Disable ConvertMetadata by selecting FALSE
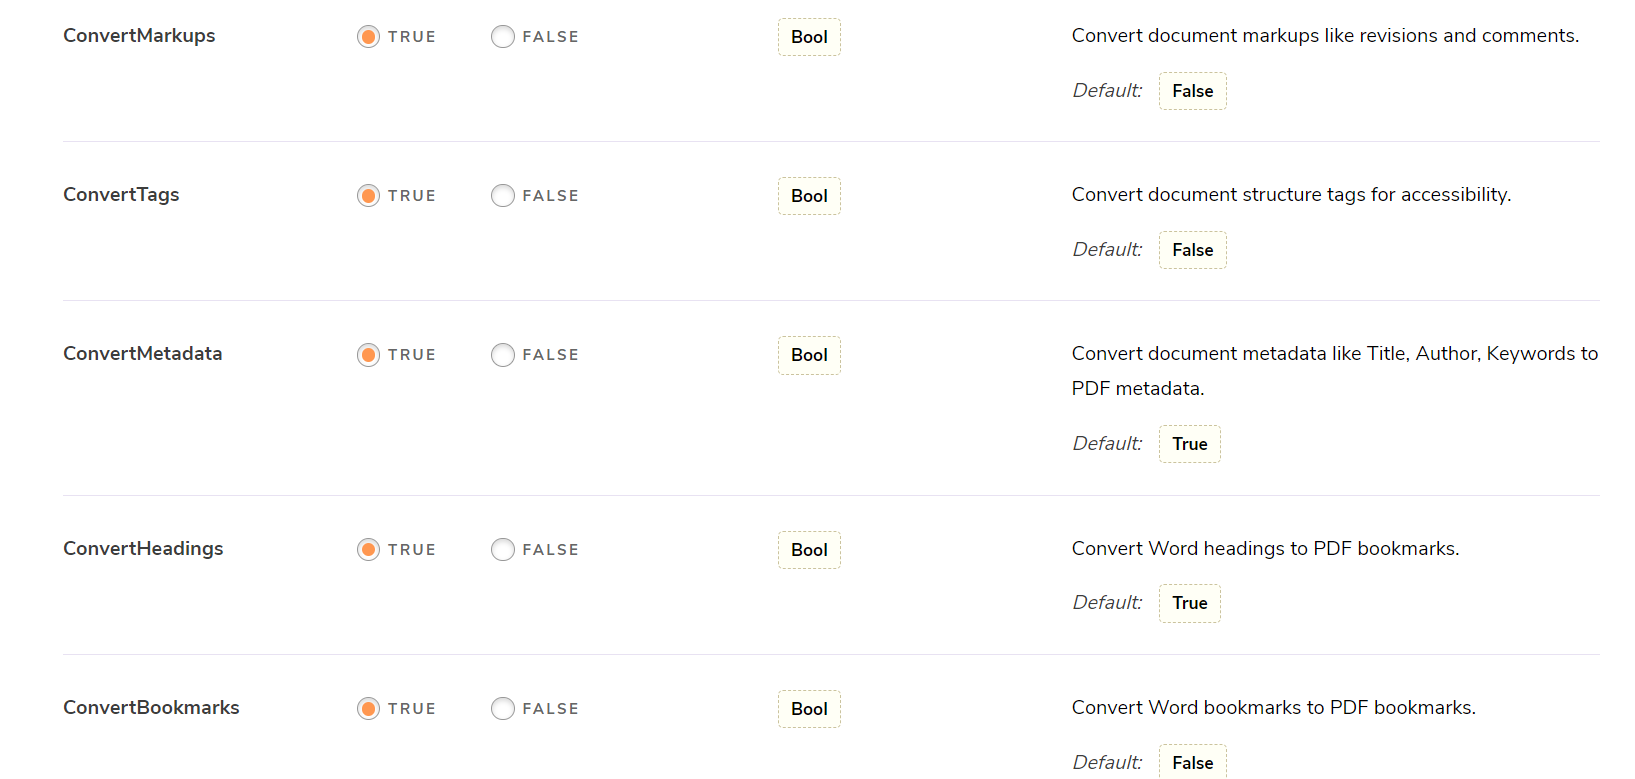Image resolution: width=1635 pixels, height=779 pixels. point(503,354)
